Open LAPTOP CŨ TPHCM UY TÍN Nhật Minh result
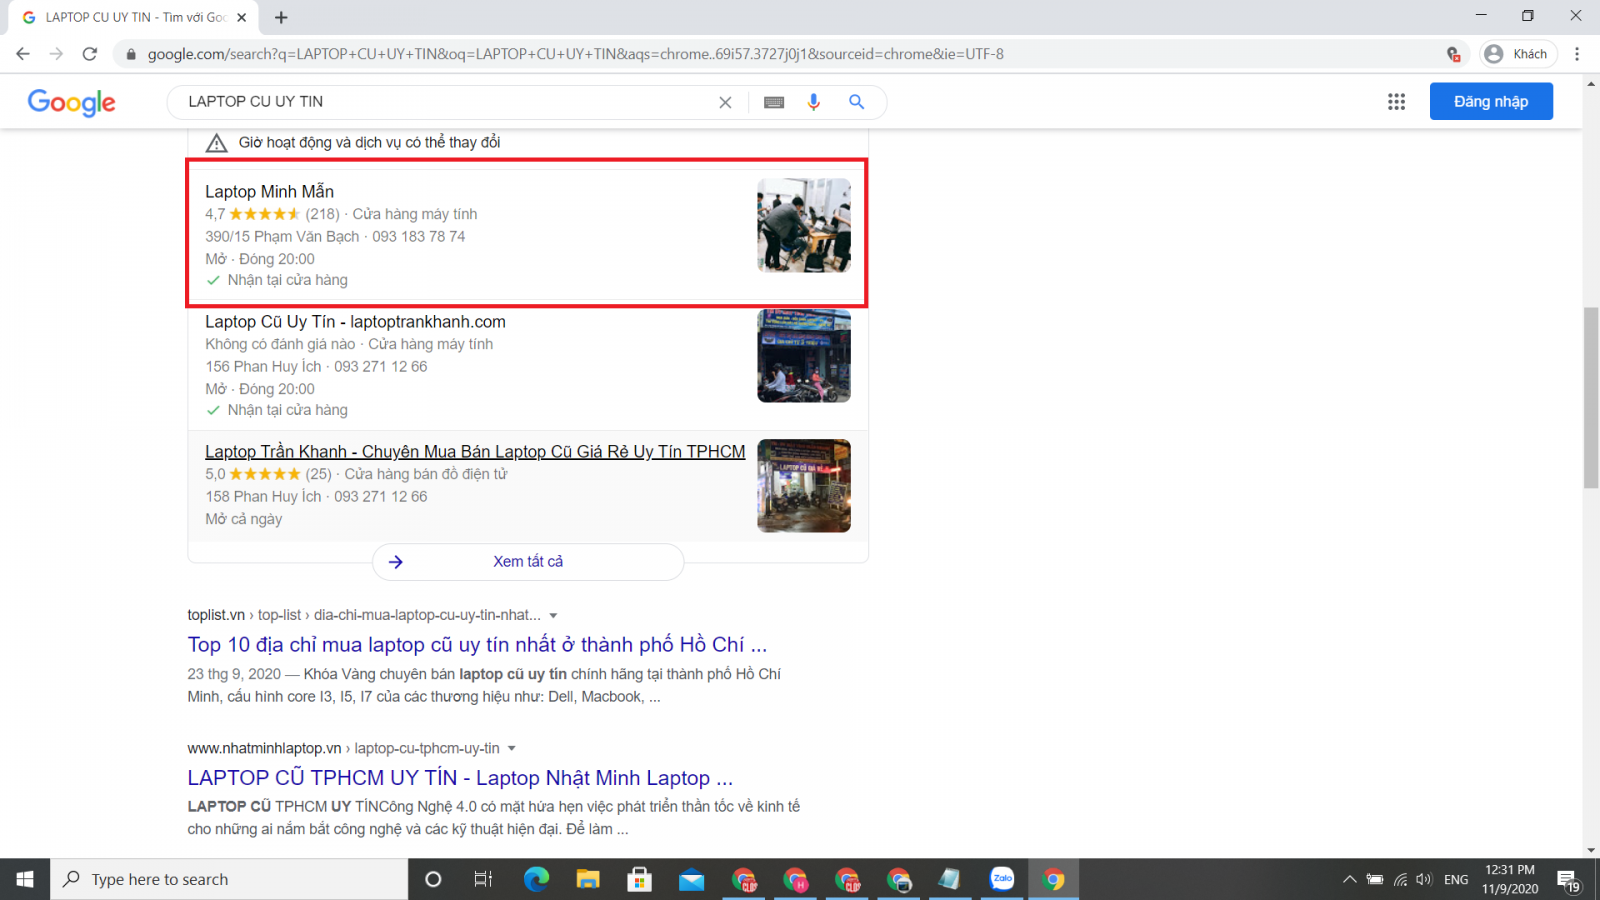1600x900 pixels. coord(460,777)
